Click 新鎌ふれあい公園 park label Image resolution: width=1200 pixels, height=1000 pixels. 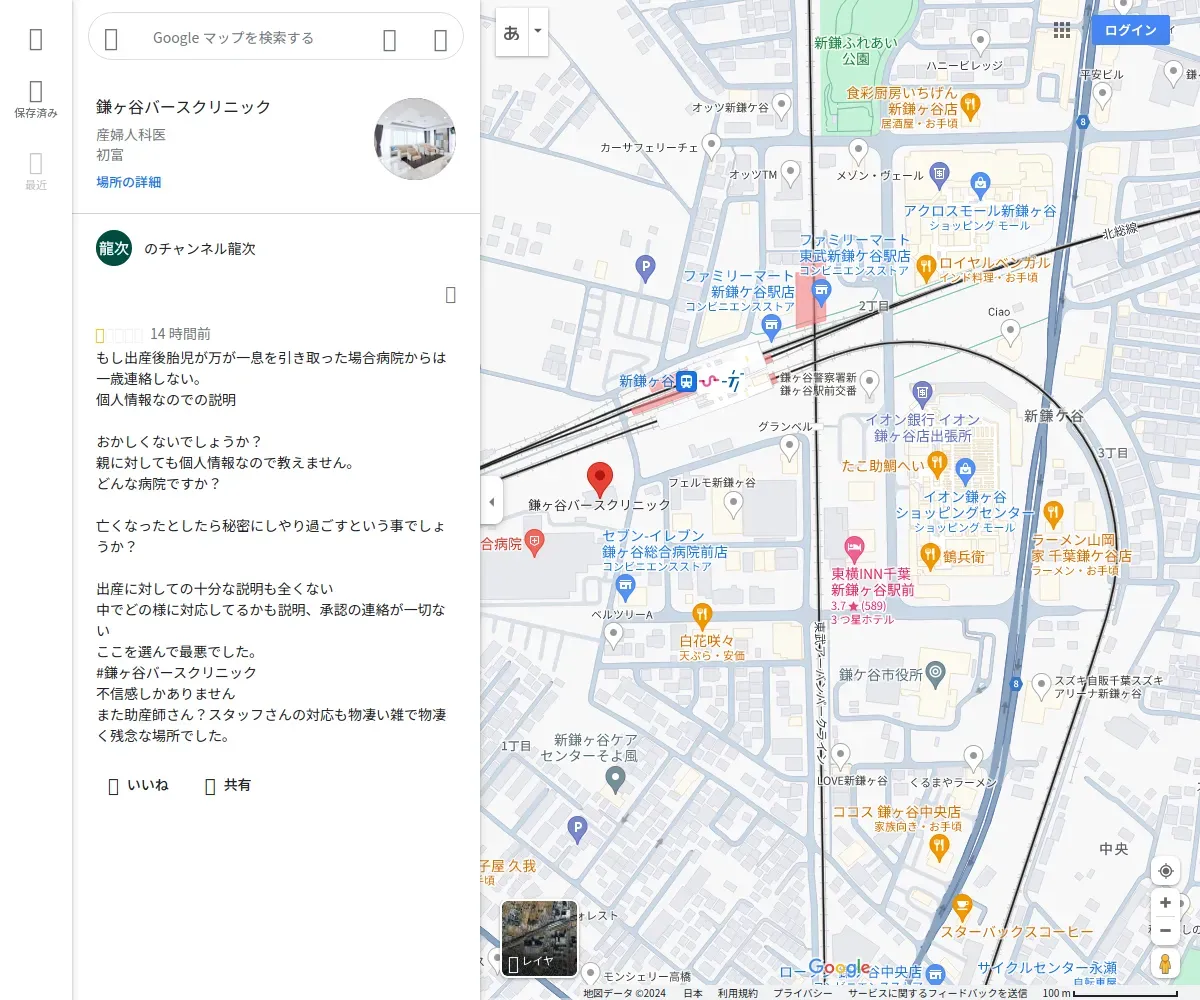click(855, 51)
